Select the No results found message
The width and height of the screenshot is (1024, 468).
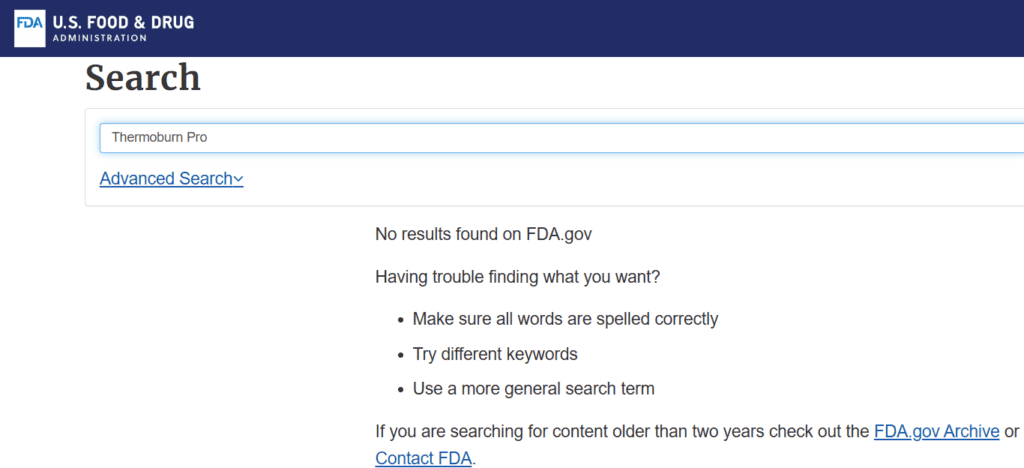coord(483,234)
